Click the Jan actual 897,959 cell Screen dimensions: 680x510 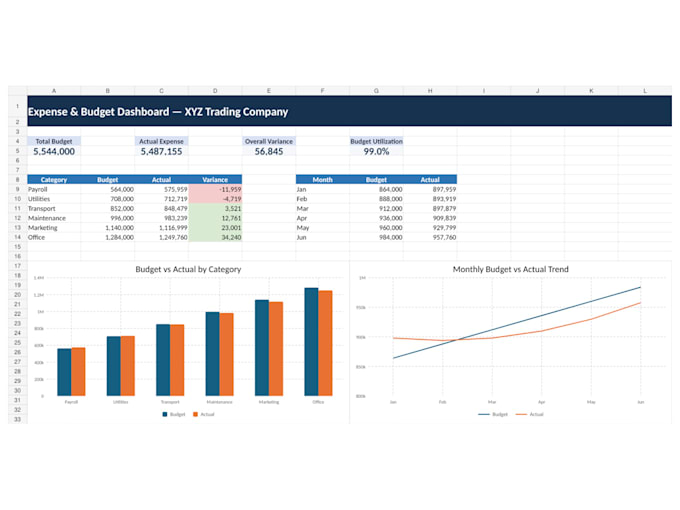point(430,190)
